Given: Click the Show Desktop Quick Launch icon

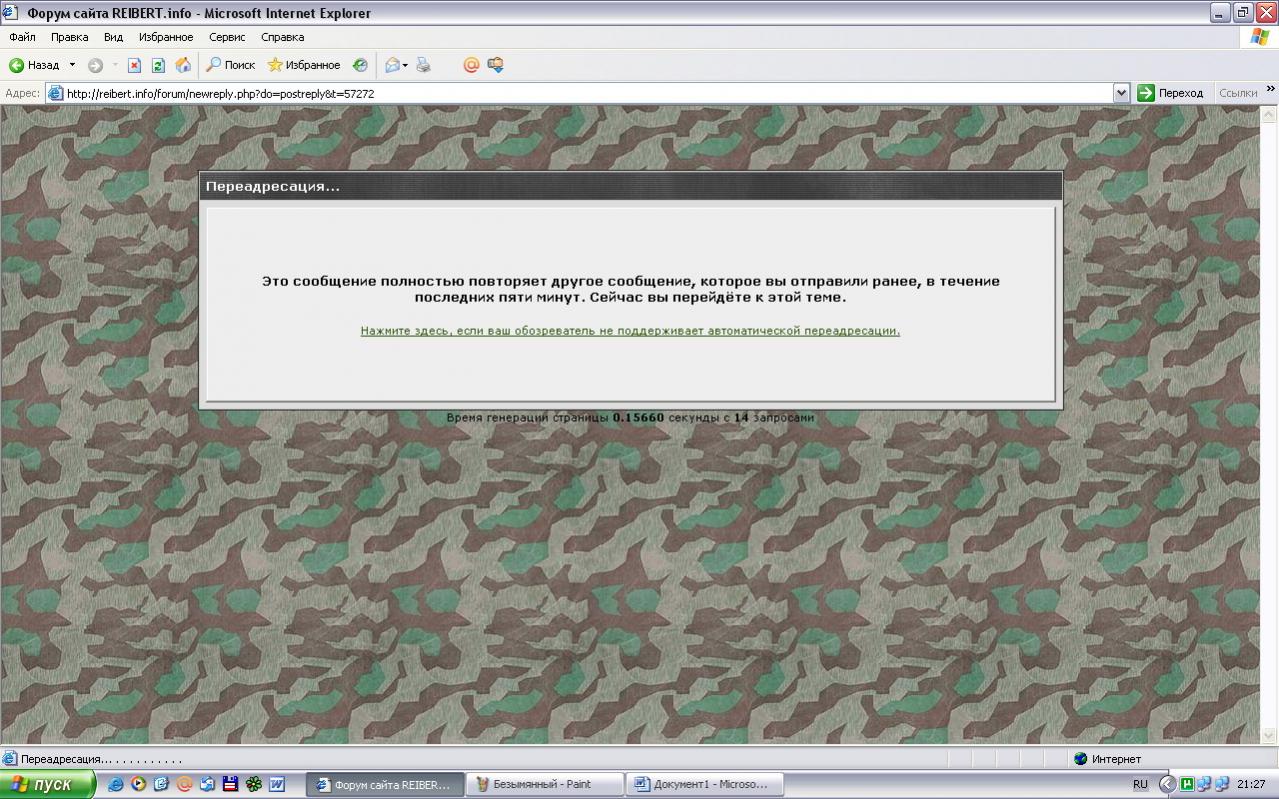Looking at the screenshot, I should tap(207, 785).
